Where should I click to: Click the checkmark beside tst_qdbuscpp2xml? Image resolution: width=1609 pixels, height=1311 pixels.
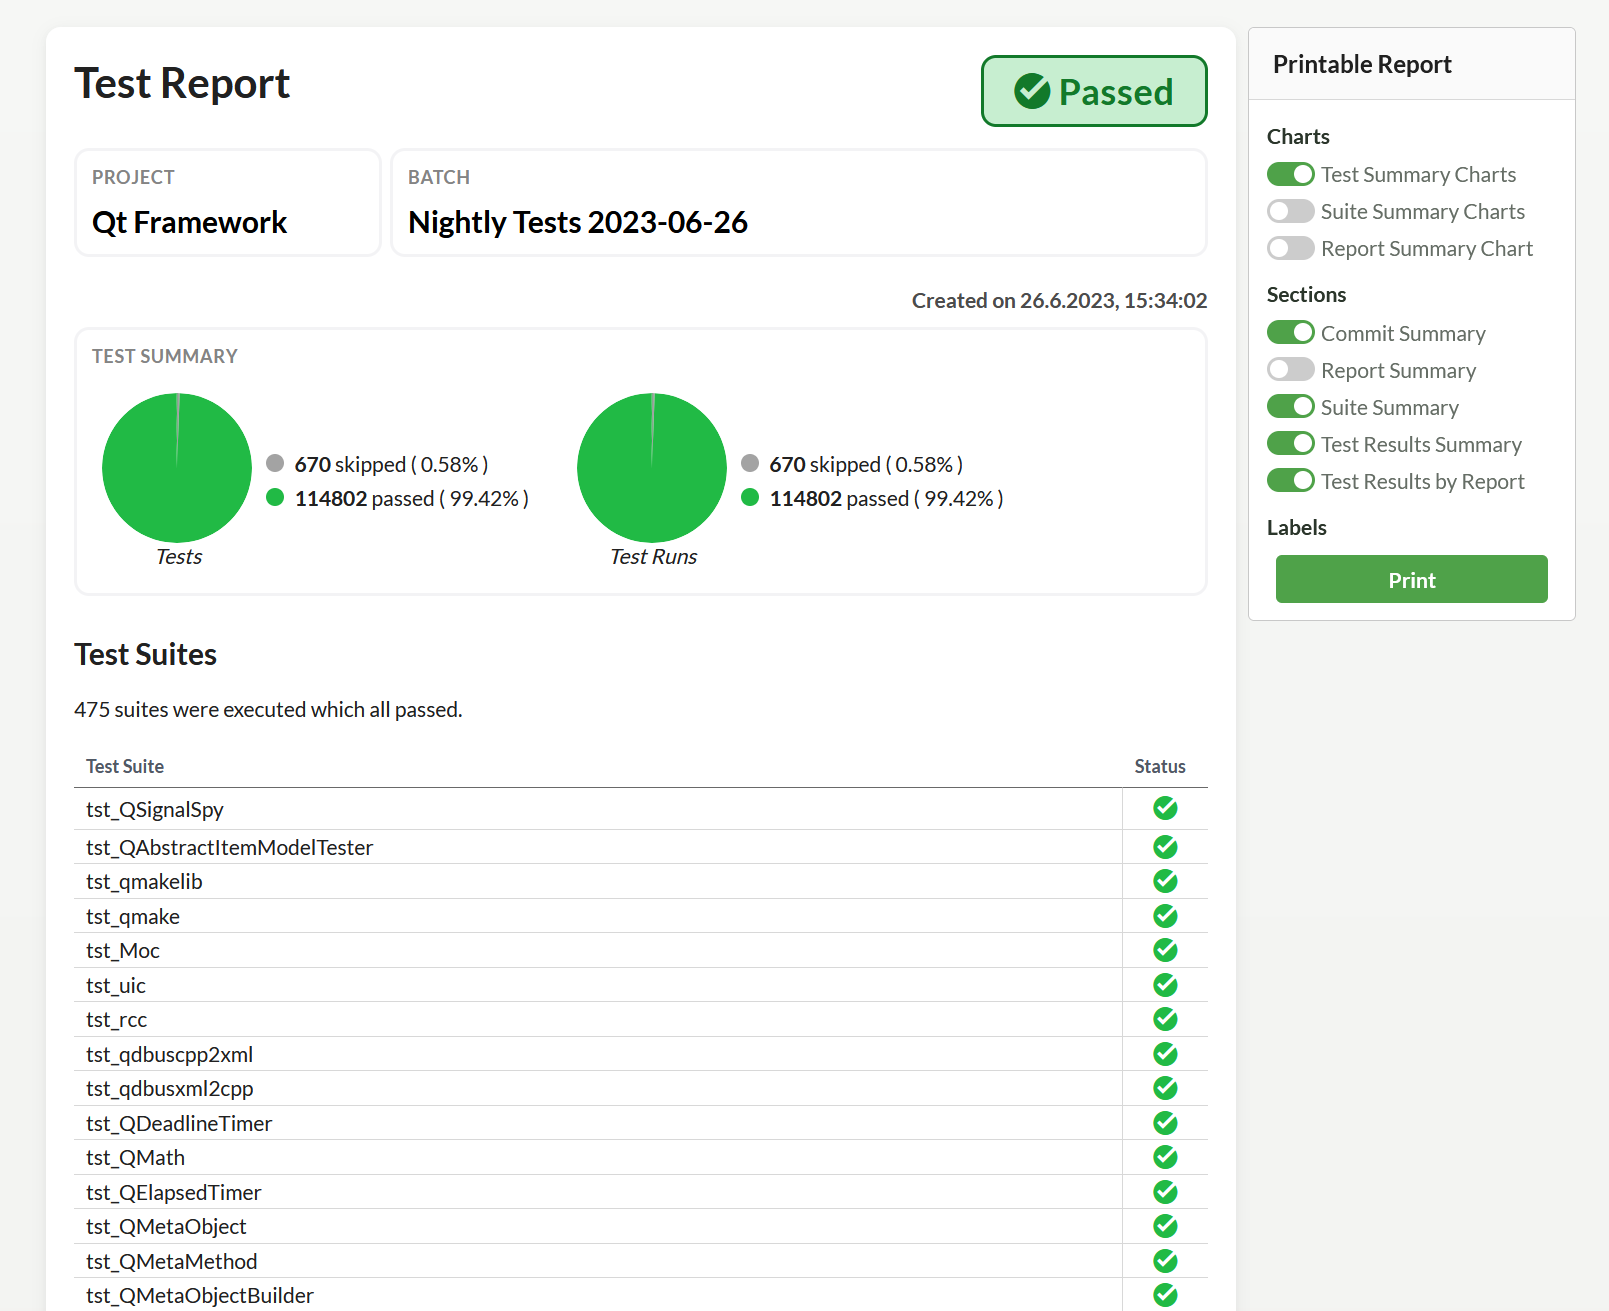(x=1164, y=1053)
